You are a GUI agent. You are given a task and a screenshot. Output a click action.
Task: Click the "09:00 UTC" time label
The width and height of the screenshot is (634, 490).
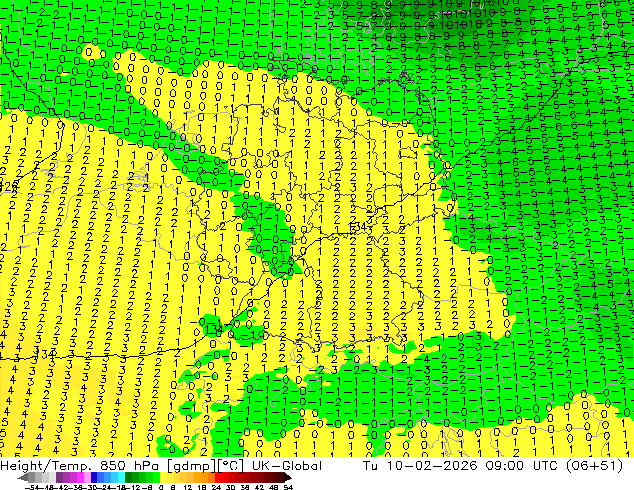pyautogui.click(x=521, y=466)
